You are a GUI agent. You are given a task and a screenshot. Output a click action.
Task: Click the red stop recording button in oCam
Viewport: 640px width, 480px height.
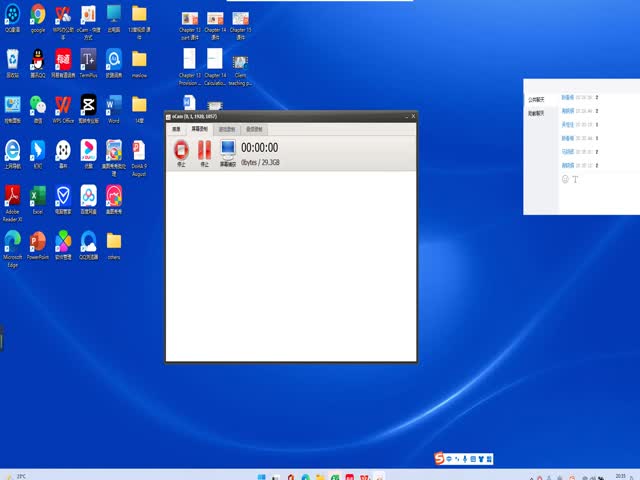click(x=181, y=151)
